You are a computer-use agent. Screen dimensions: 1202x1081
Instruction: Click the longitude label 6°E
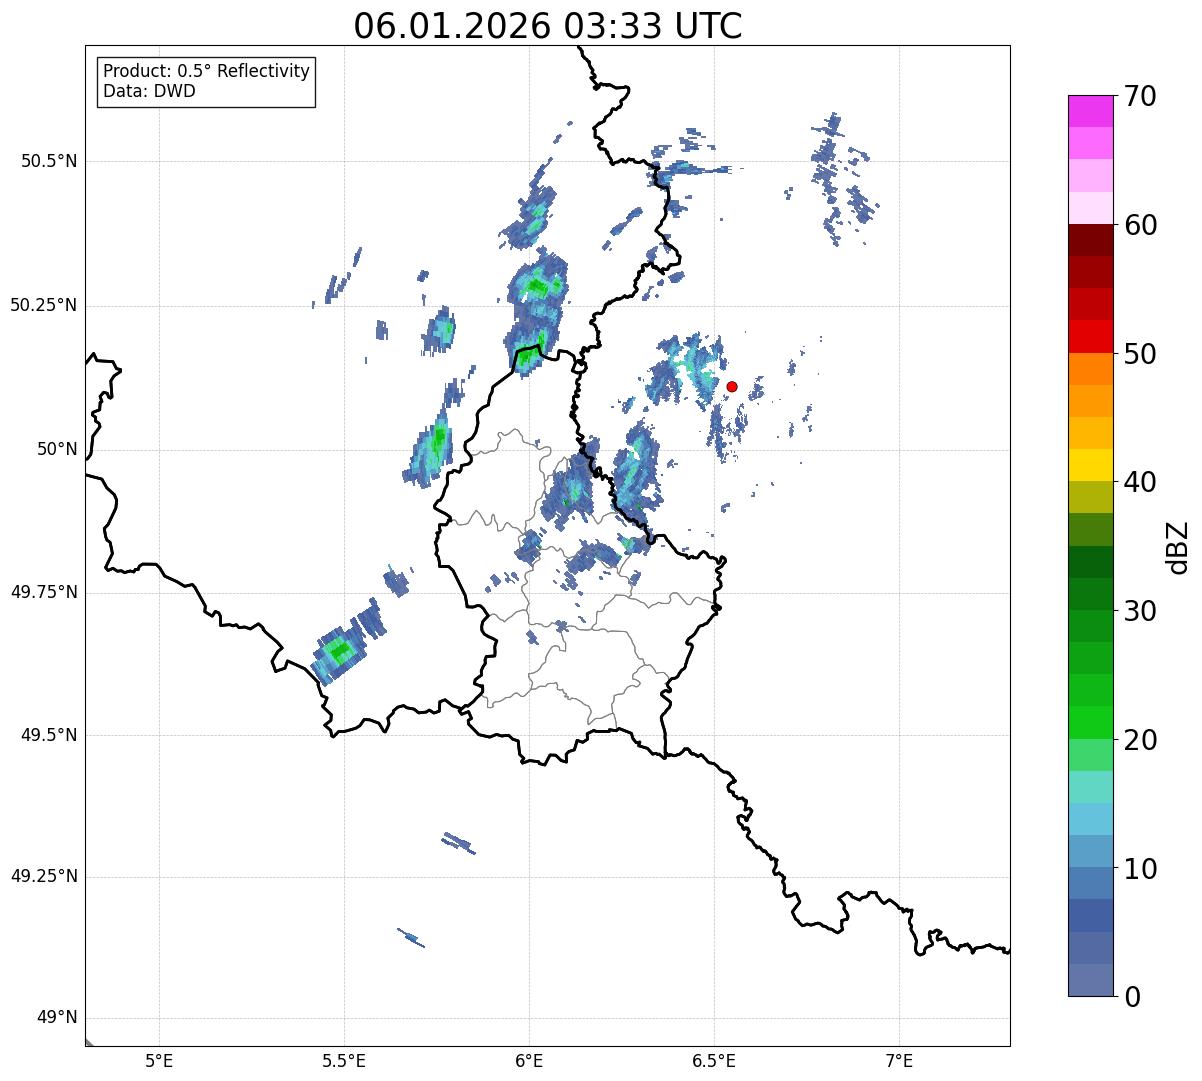tap(529, 1060)
